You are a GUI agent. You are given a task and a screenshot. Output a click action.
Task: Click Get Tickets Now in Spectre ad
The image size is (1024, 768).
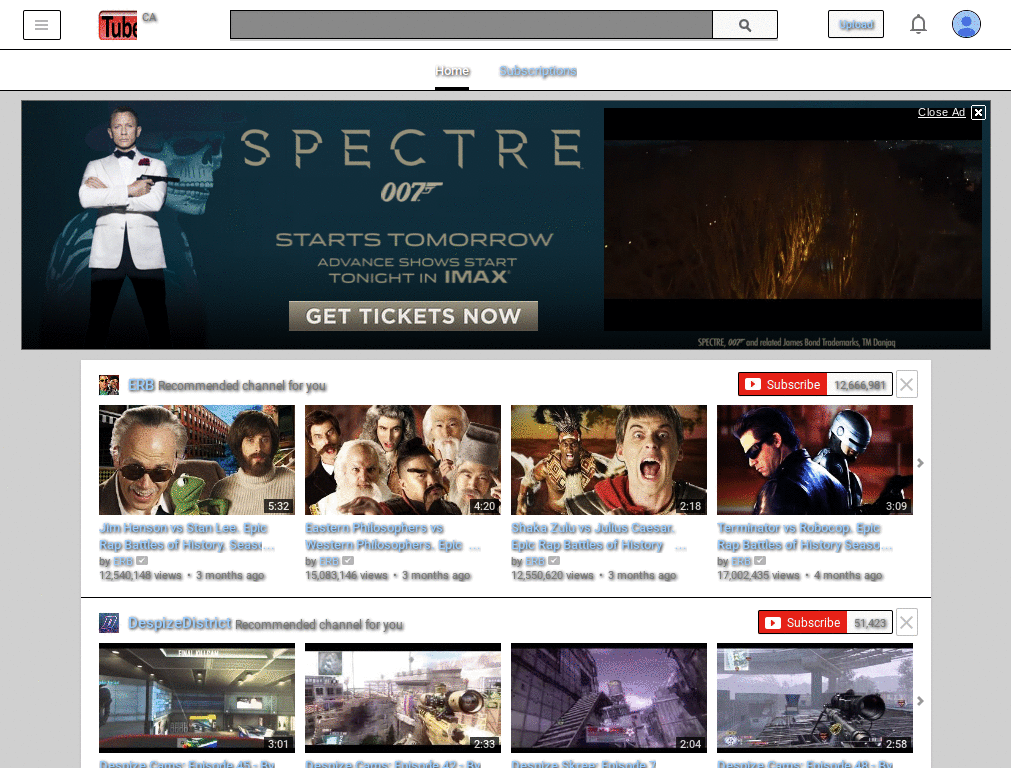point(413,316)
